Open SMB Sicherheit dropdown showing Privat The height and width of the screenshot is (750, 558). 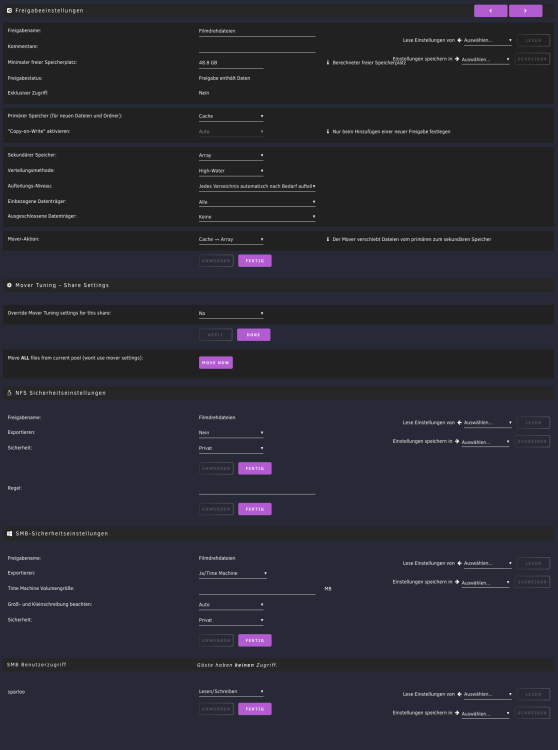click(231, 620)
